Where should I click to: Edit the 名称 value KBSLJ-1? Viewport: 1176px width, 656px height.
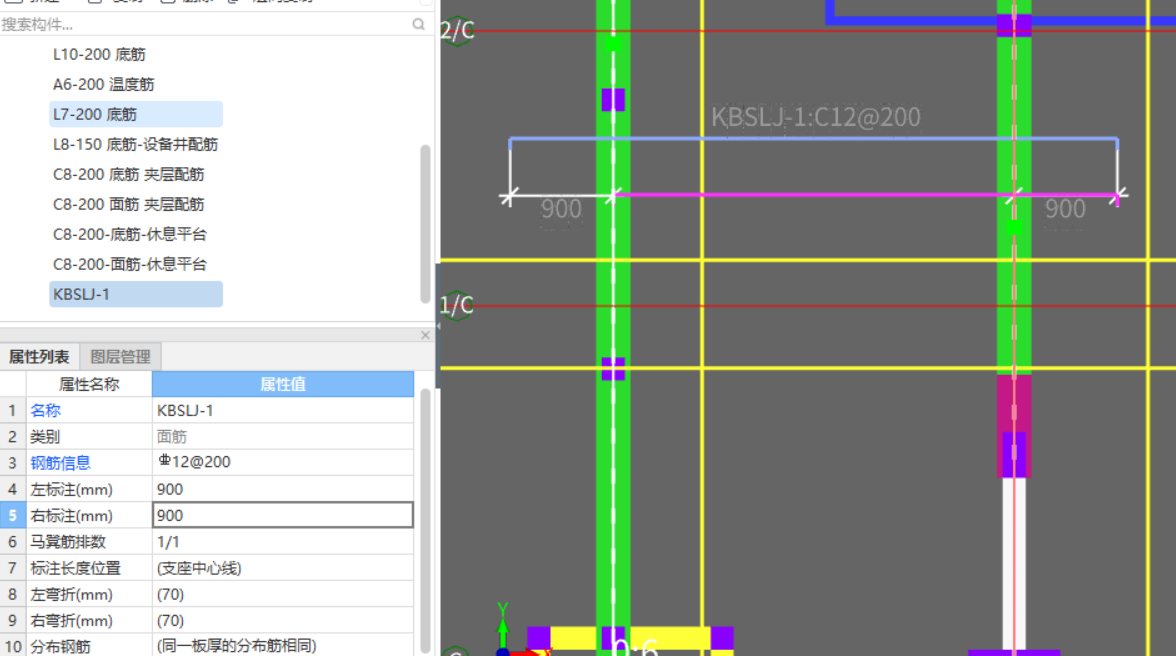click(x=283, y=411)
